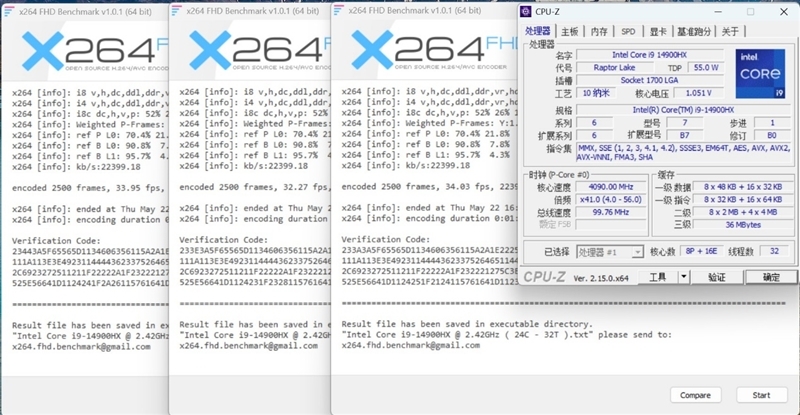Screen dimensions: 800x415
Task: Click the instruction set list starting with MMX, SSE
Action: point(684,153)
